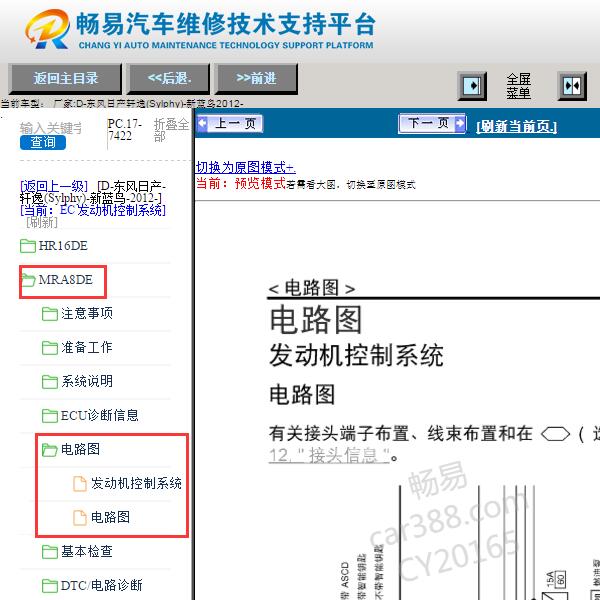Screen dimensions: 600x600
Task: Open DTC/电路诊断 tree folder
Action: click(x=101, y=585)
